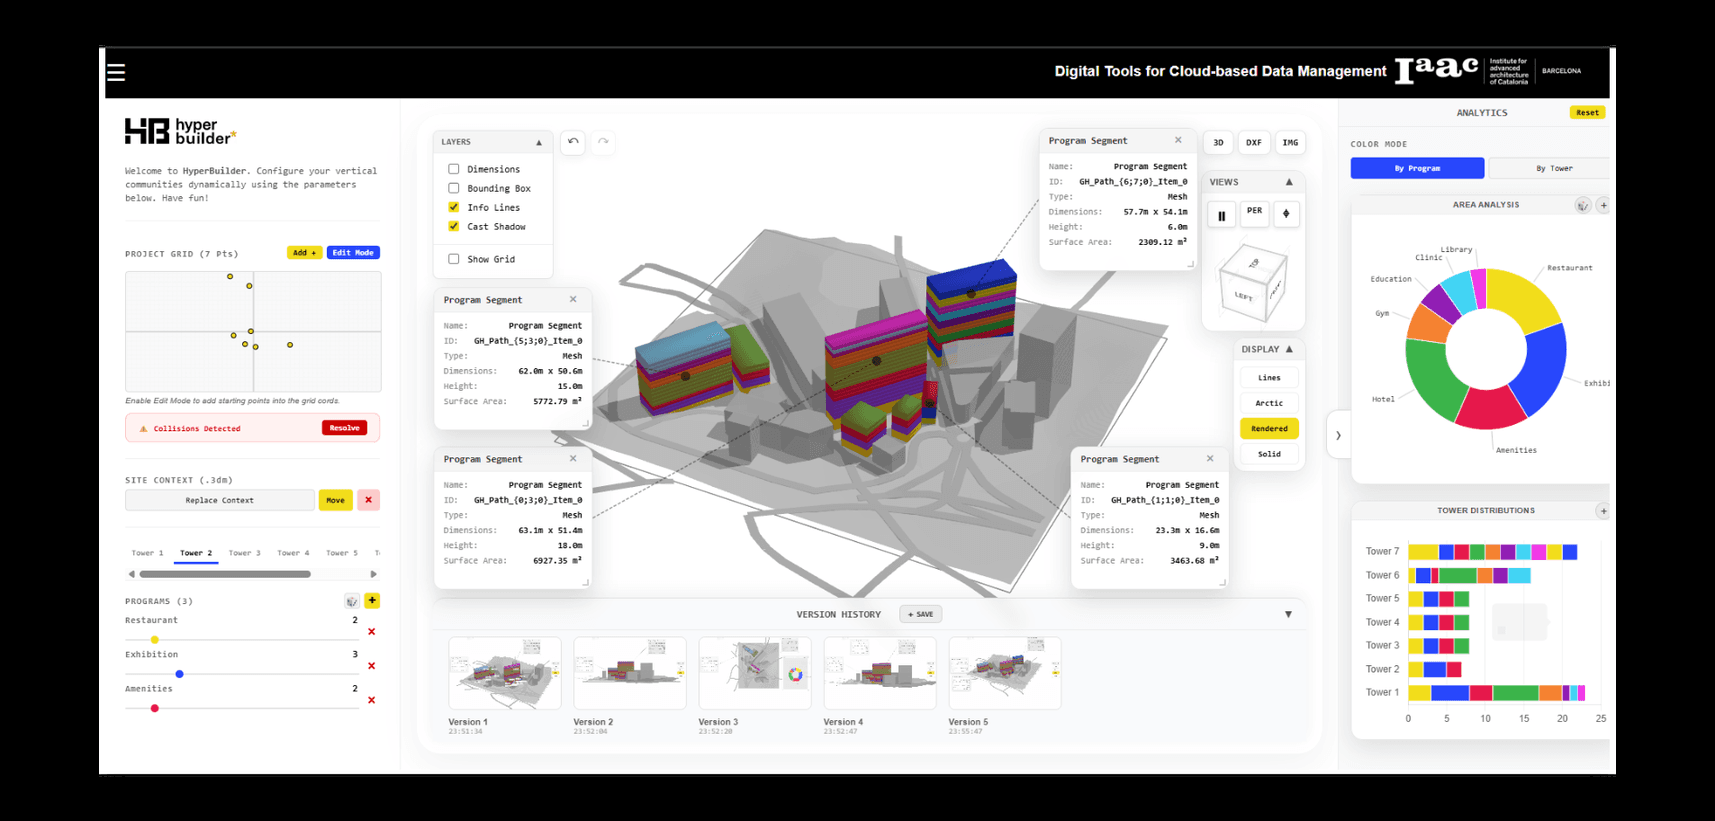Open the Tower 2 tab
This screenshot has width=1715, height=821.
pyautogui.click(x=196, y=553)
